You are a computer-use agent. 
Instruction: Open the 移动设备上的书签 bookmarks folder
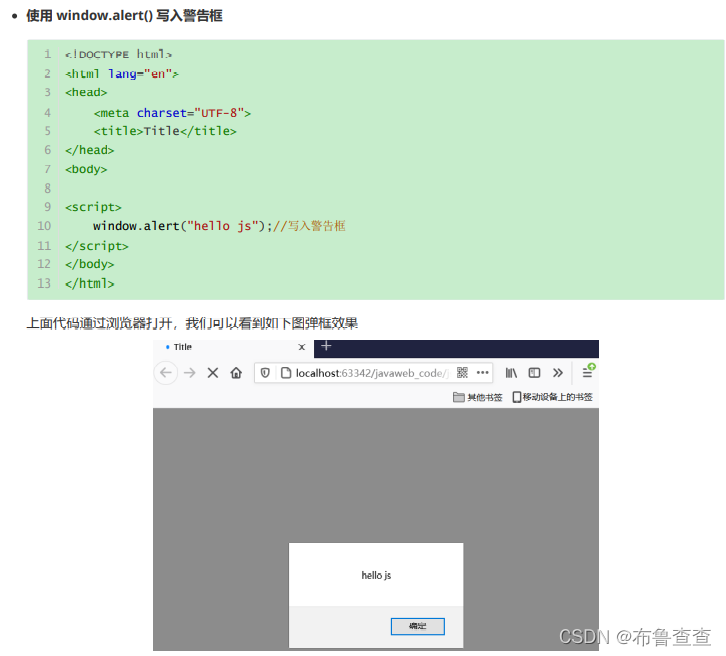click(552, 397)
